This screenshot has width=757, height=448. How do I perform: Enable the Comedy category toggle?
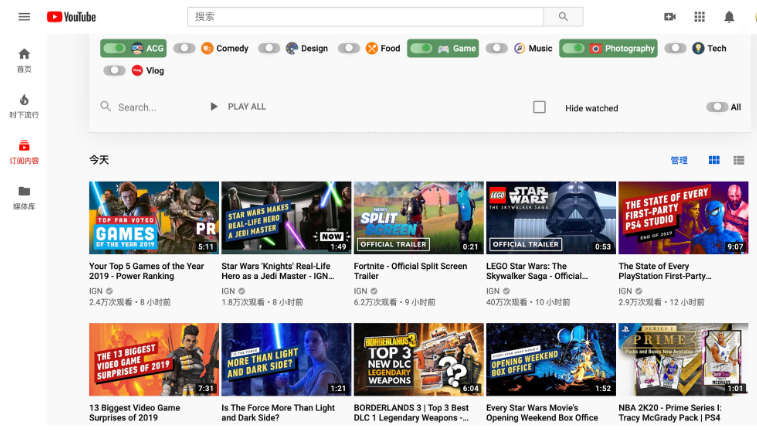[184, 48]
